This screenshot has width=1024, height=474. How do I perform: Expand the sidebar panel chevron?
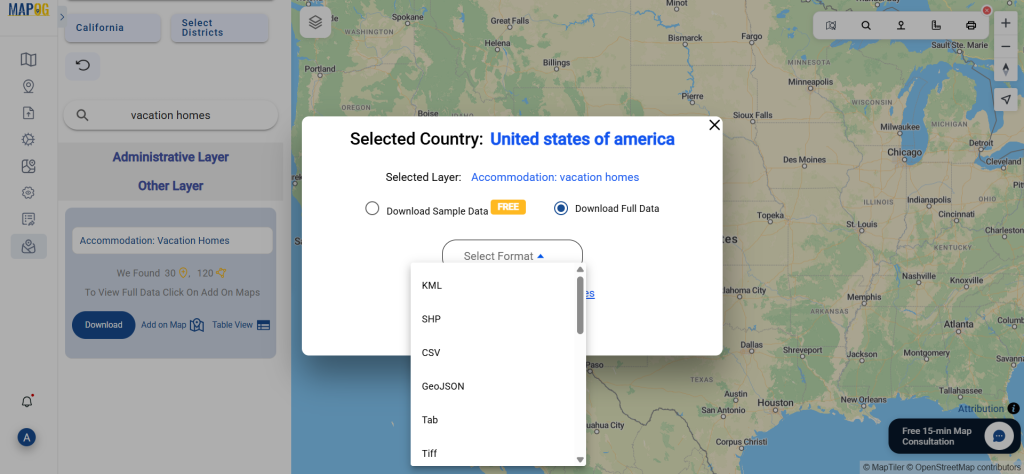pyautogui.click(x=62, y=17)
